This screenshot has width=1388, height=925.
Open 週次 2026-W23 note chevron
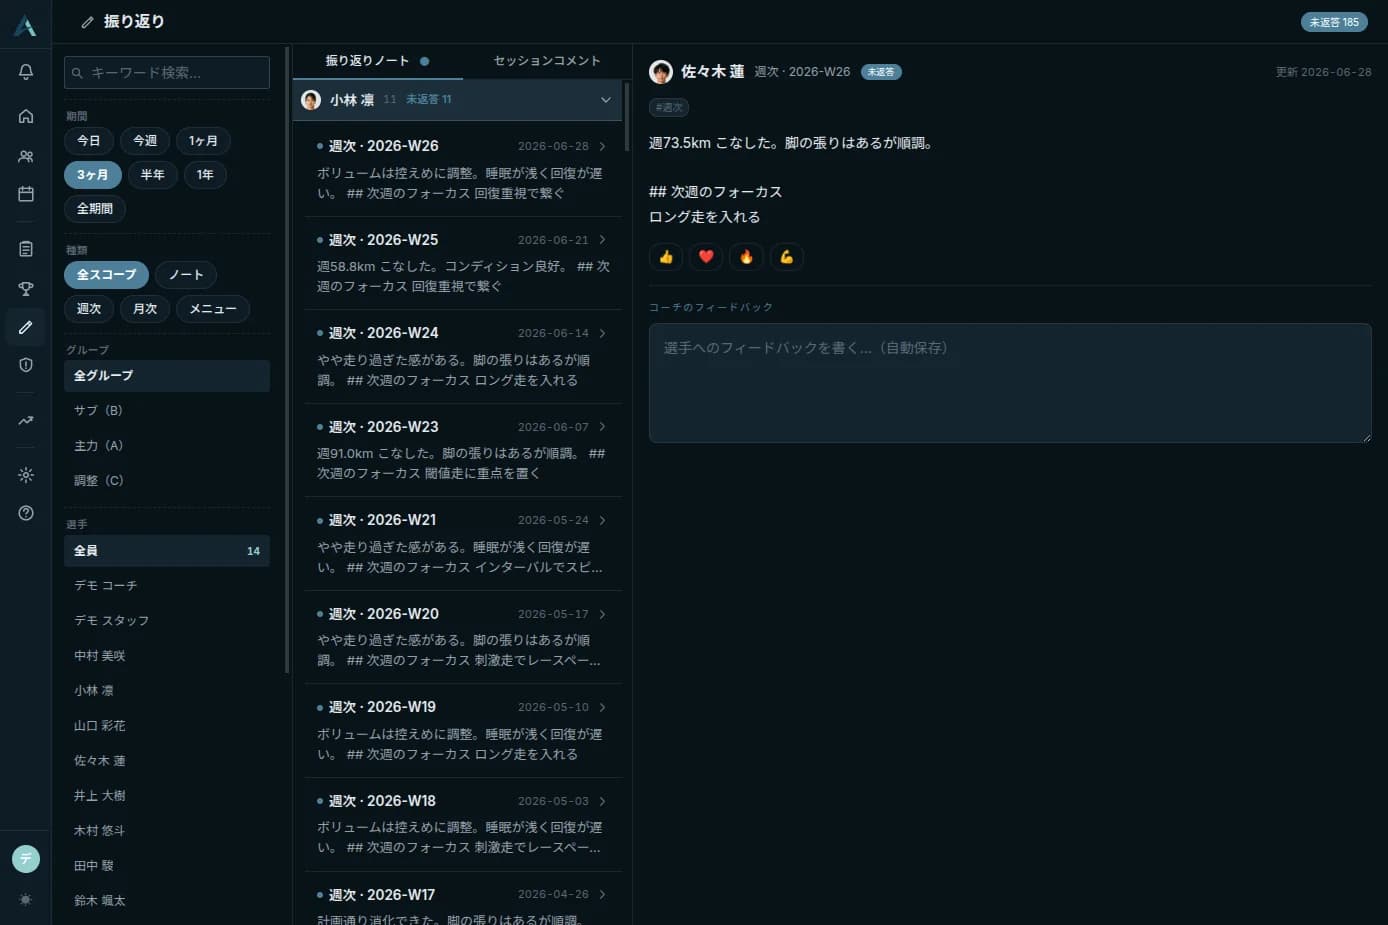(x=602, y=427)
